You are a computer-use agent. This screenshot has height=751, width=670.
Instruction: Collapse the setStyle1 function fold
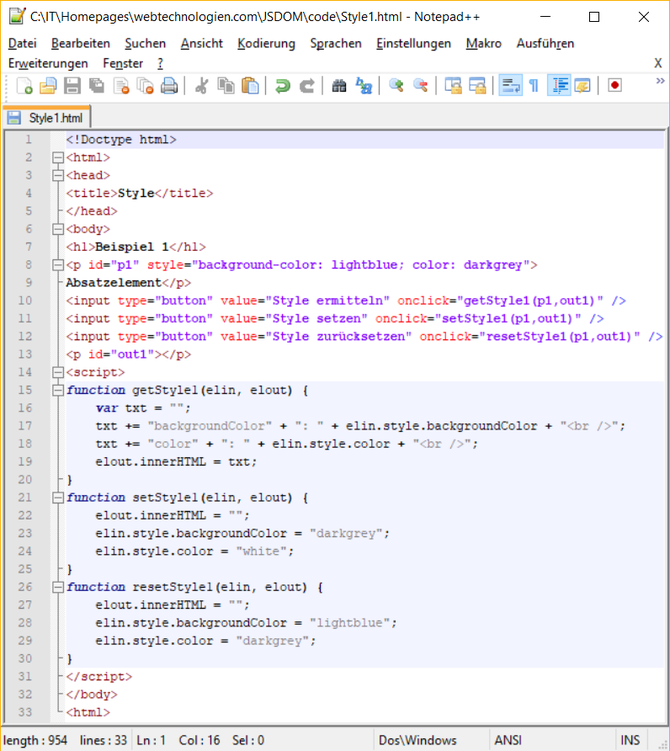[x=58, y=498]
